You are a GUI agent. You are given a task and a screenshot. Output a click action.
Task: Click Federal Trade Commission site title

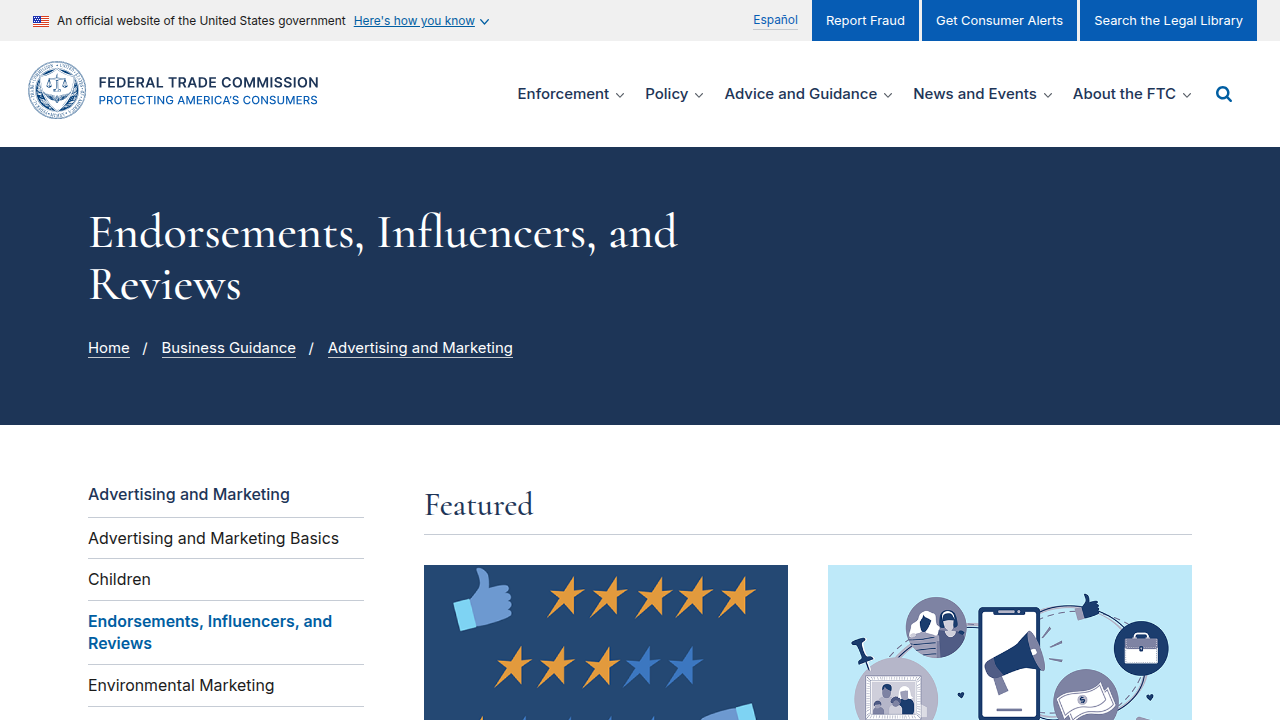208,82
